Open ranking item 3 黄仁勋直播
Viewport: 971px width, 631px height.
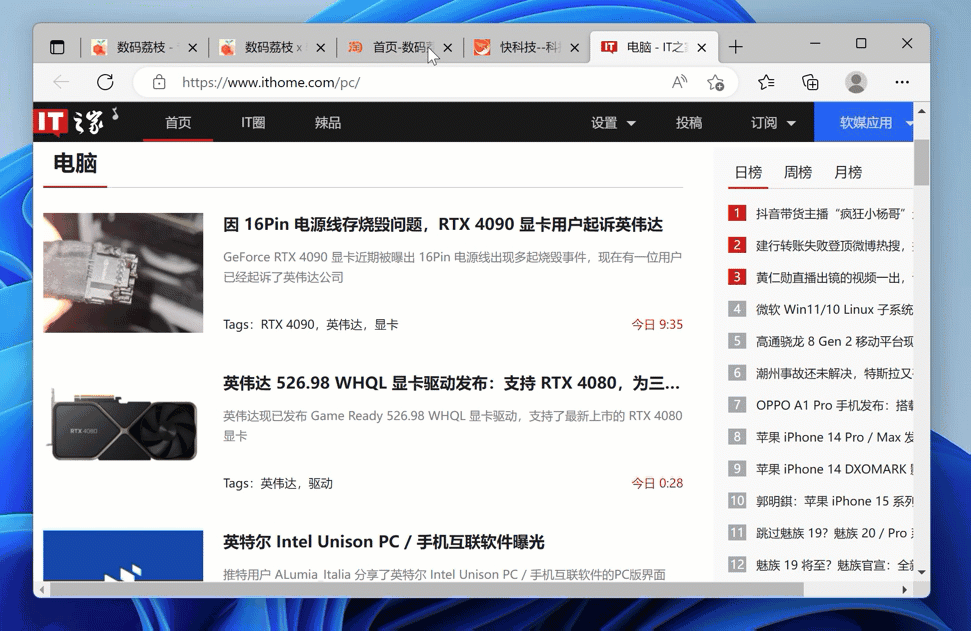pos(834,277)
